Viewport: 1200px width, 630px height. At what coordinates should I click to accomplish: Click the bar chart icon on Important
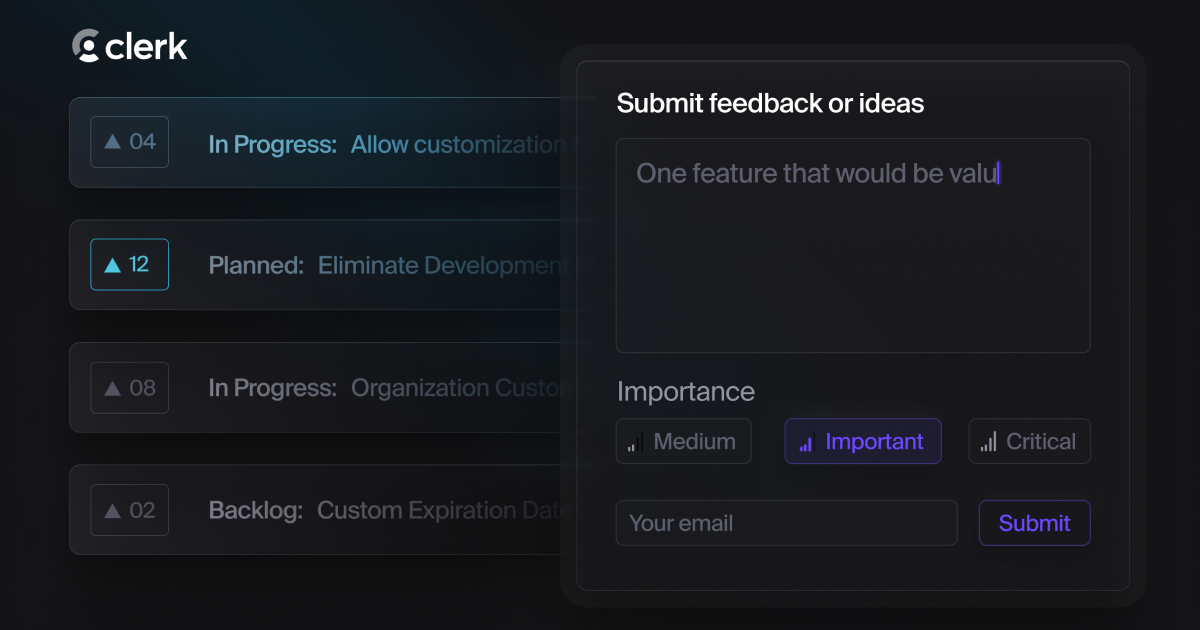(806, 441)
